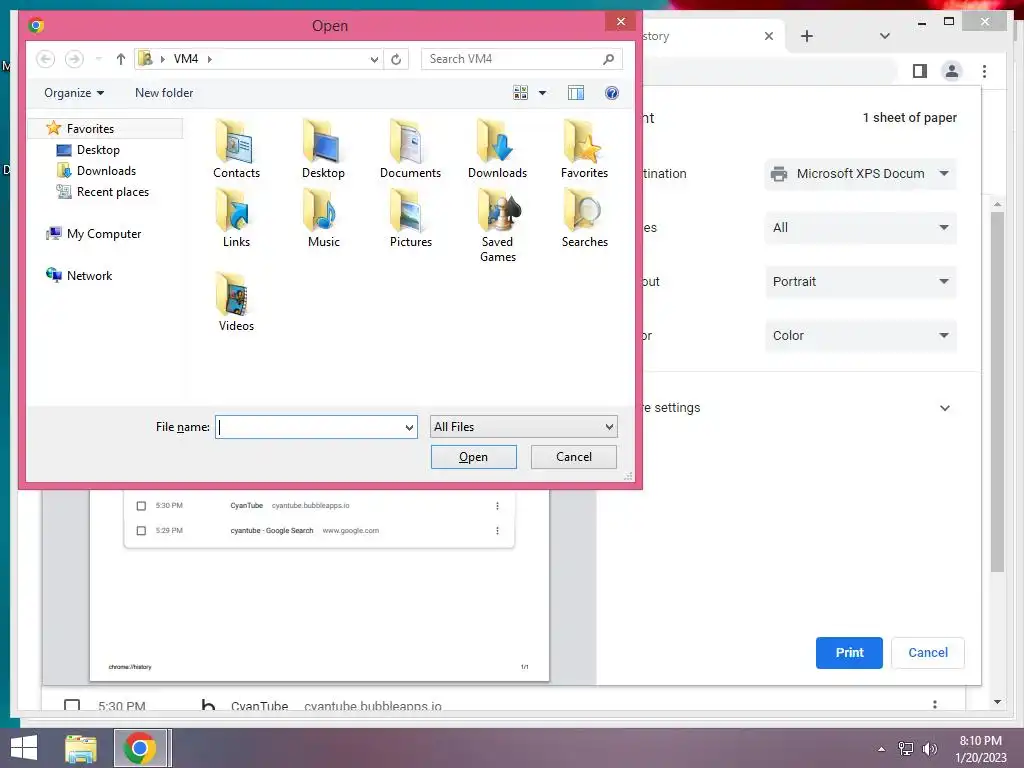Open the Videos folder
Image resolution: width=1024 pixels, height=768 pixels.
click(236, 302)
